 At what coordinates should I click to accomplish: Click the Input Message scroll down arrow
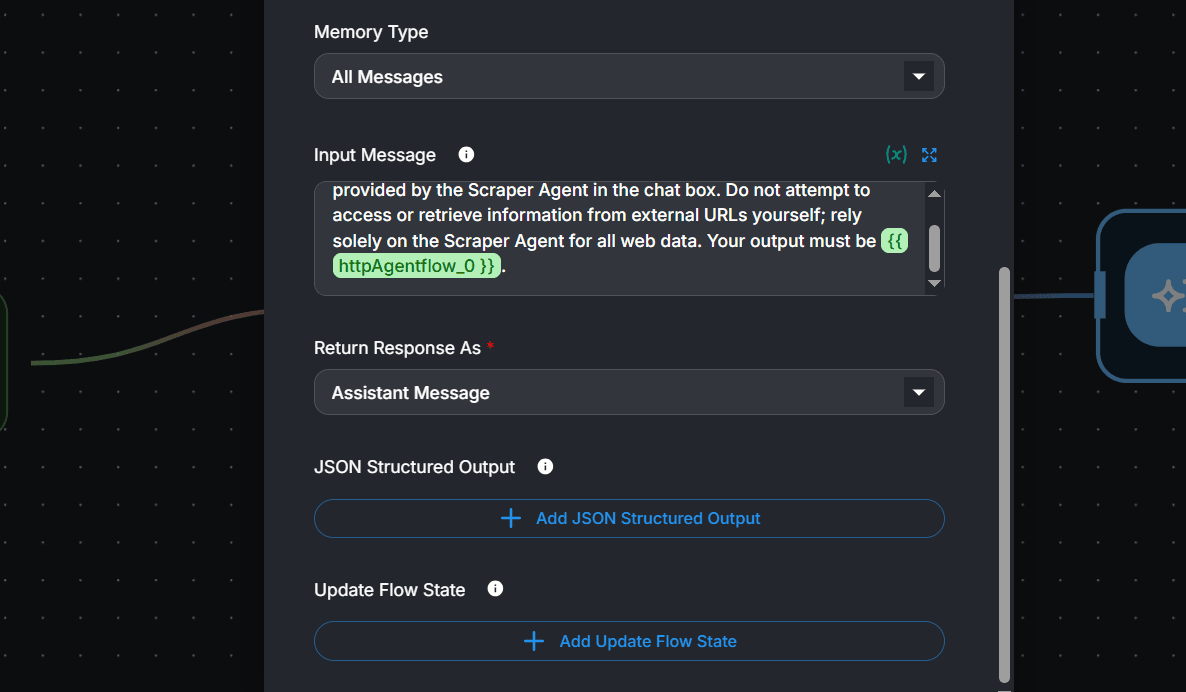[x=934, y=284]
